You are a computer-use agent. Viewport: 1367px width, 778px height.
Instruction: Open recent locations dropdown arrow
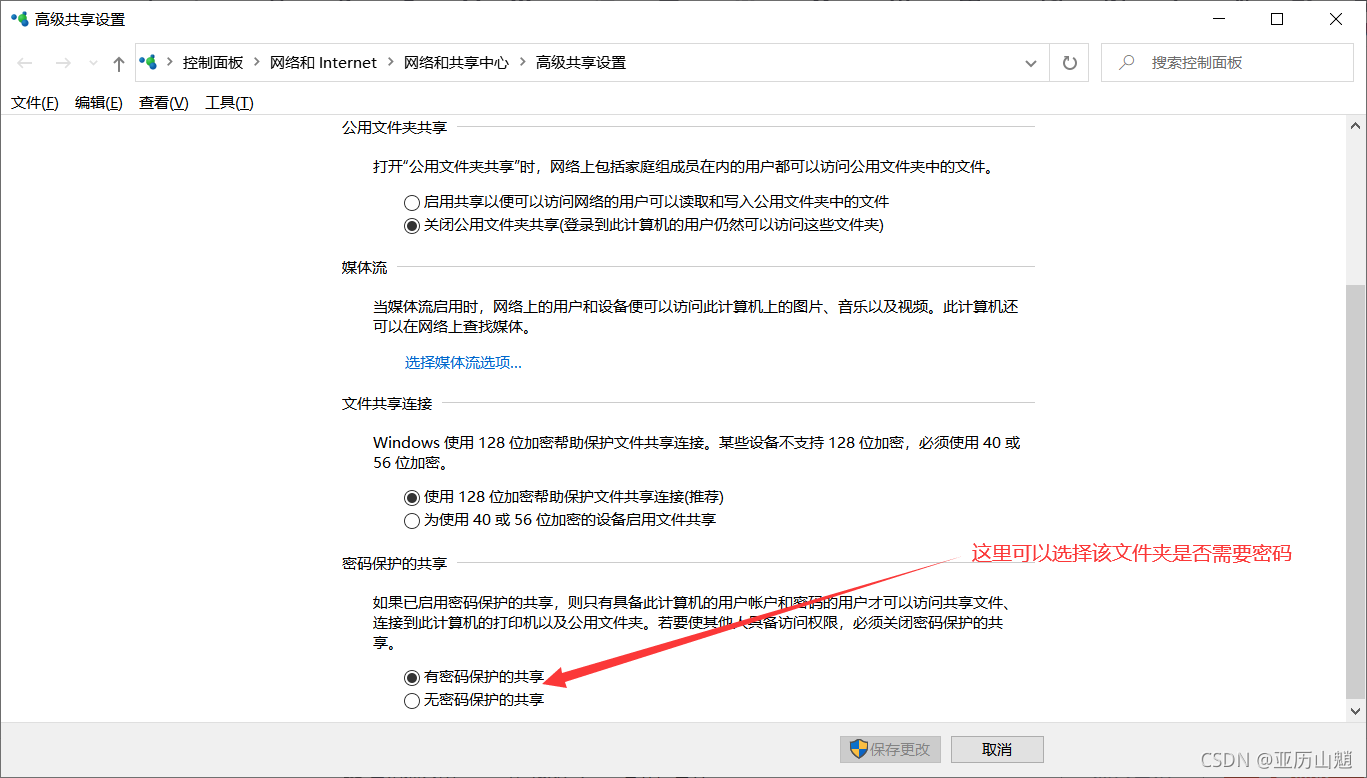coord(94,63)
